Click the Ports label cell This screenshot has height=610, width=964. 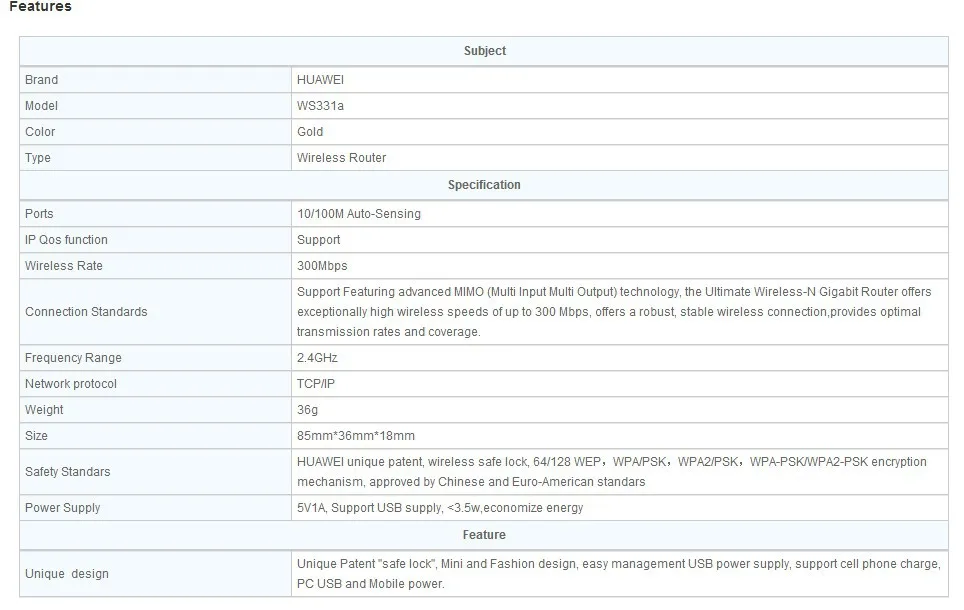39,214
